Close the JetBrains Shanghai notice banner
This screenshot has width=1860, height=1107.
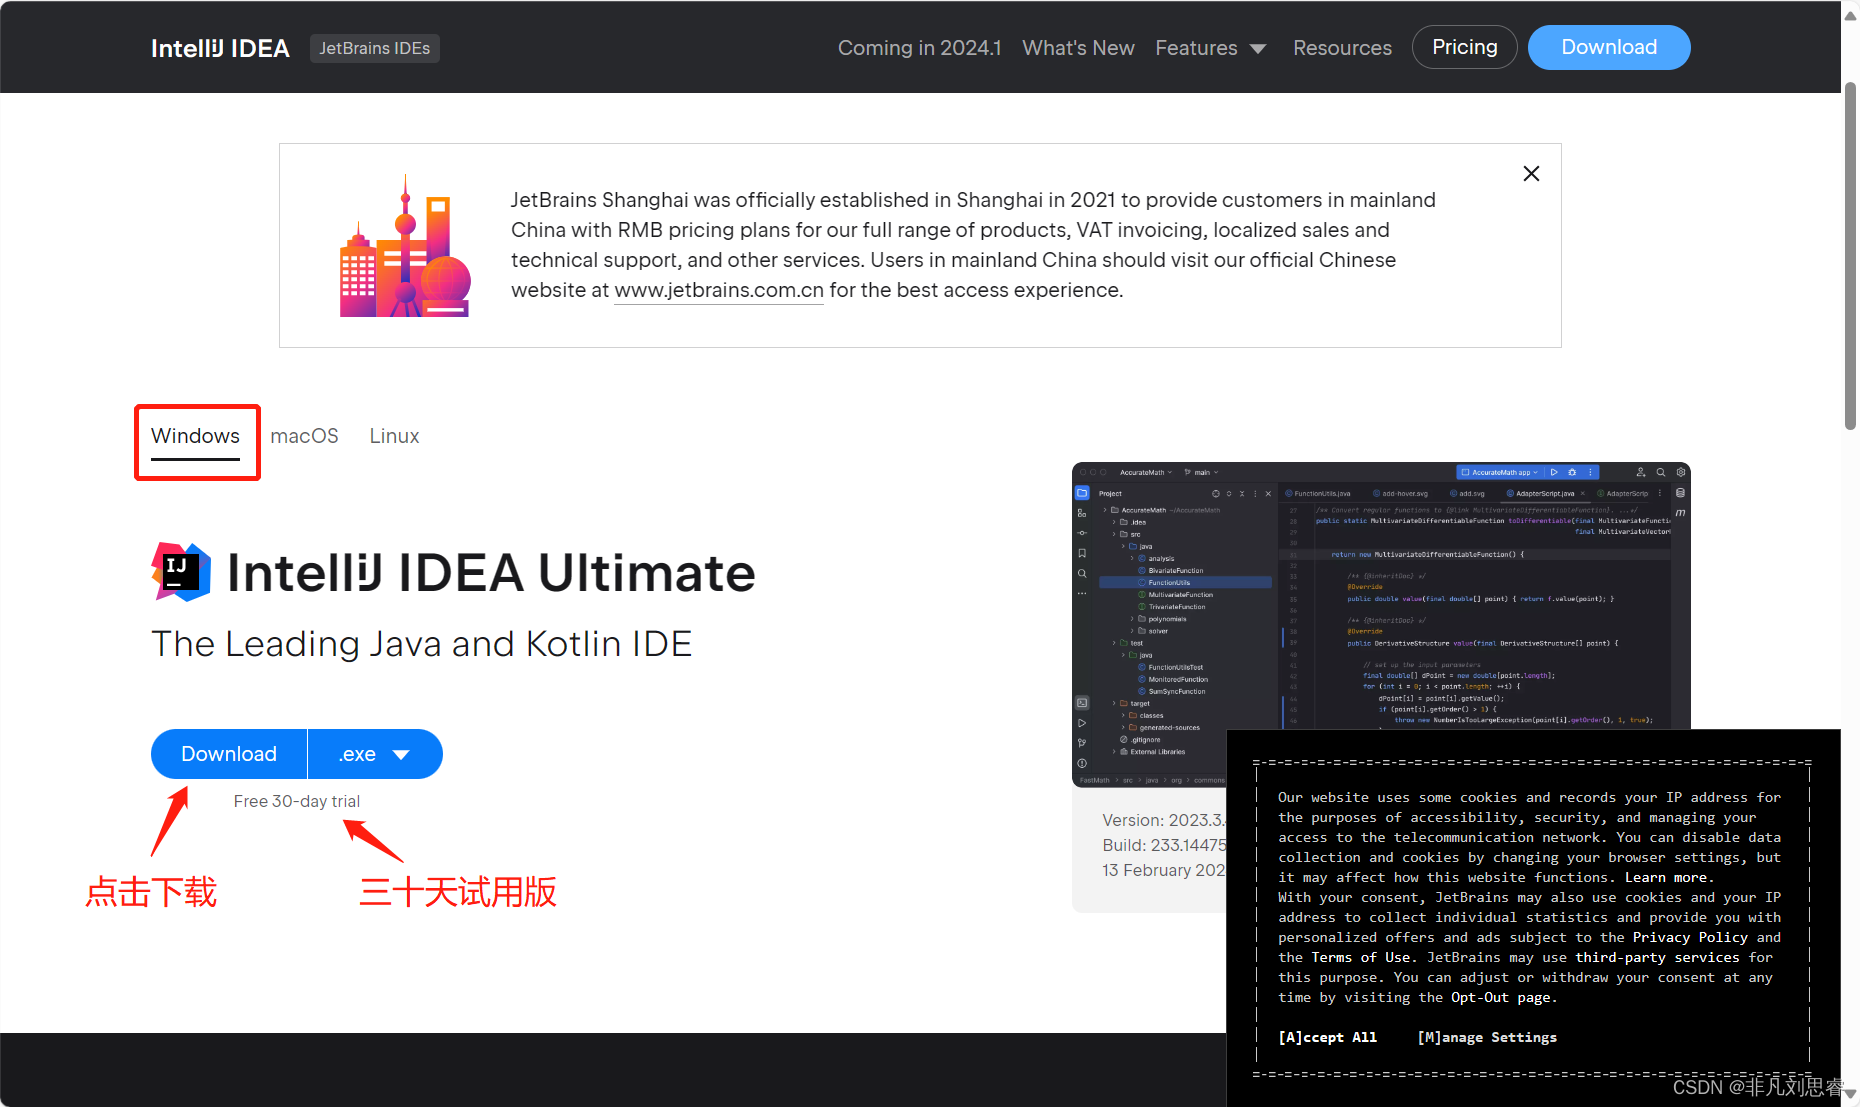(1531, 174)
